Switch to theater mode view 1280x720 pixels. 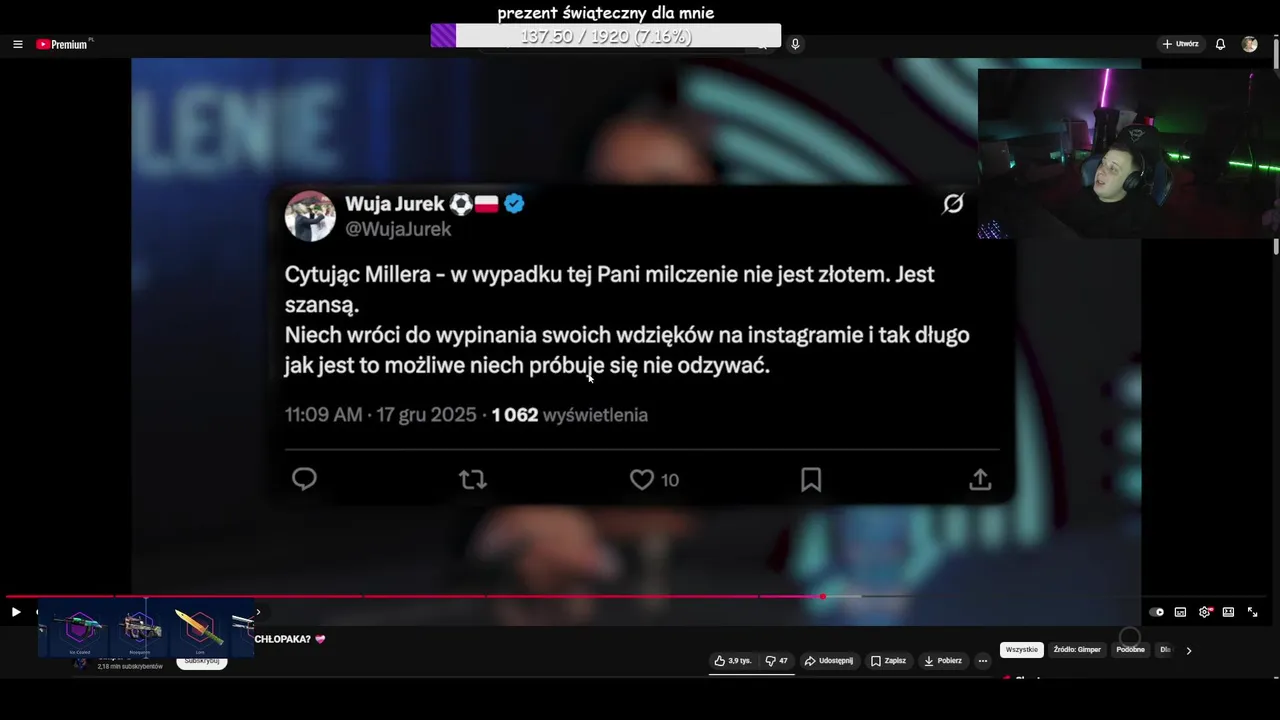pyautogui.click(x=1228, y=612)
